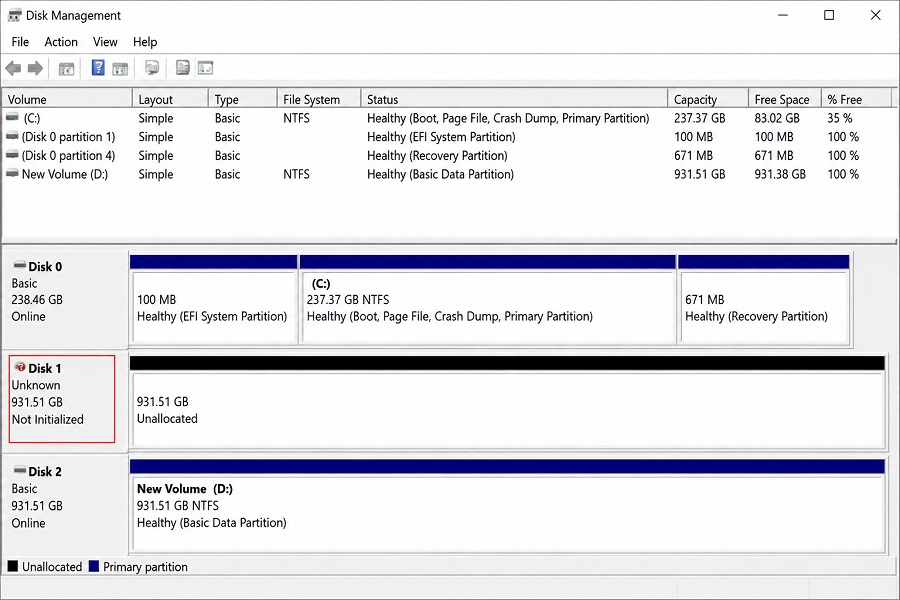Click the drive icon beside (C:) volume

(x=12, y=117)
